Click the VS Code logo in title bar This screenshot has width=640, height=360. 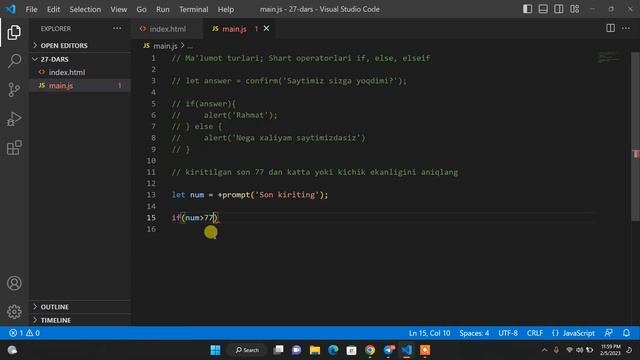[11, 9]
